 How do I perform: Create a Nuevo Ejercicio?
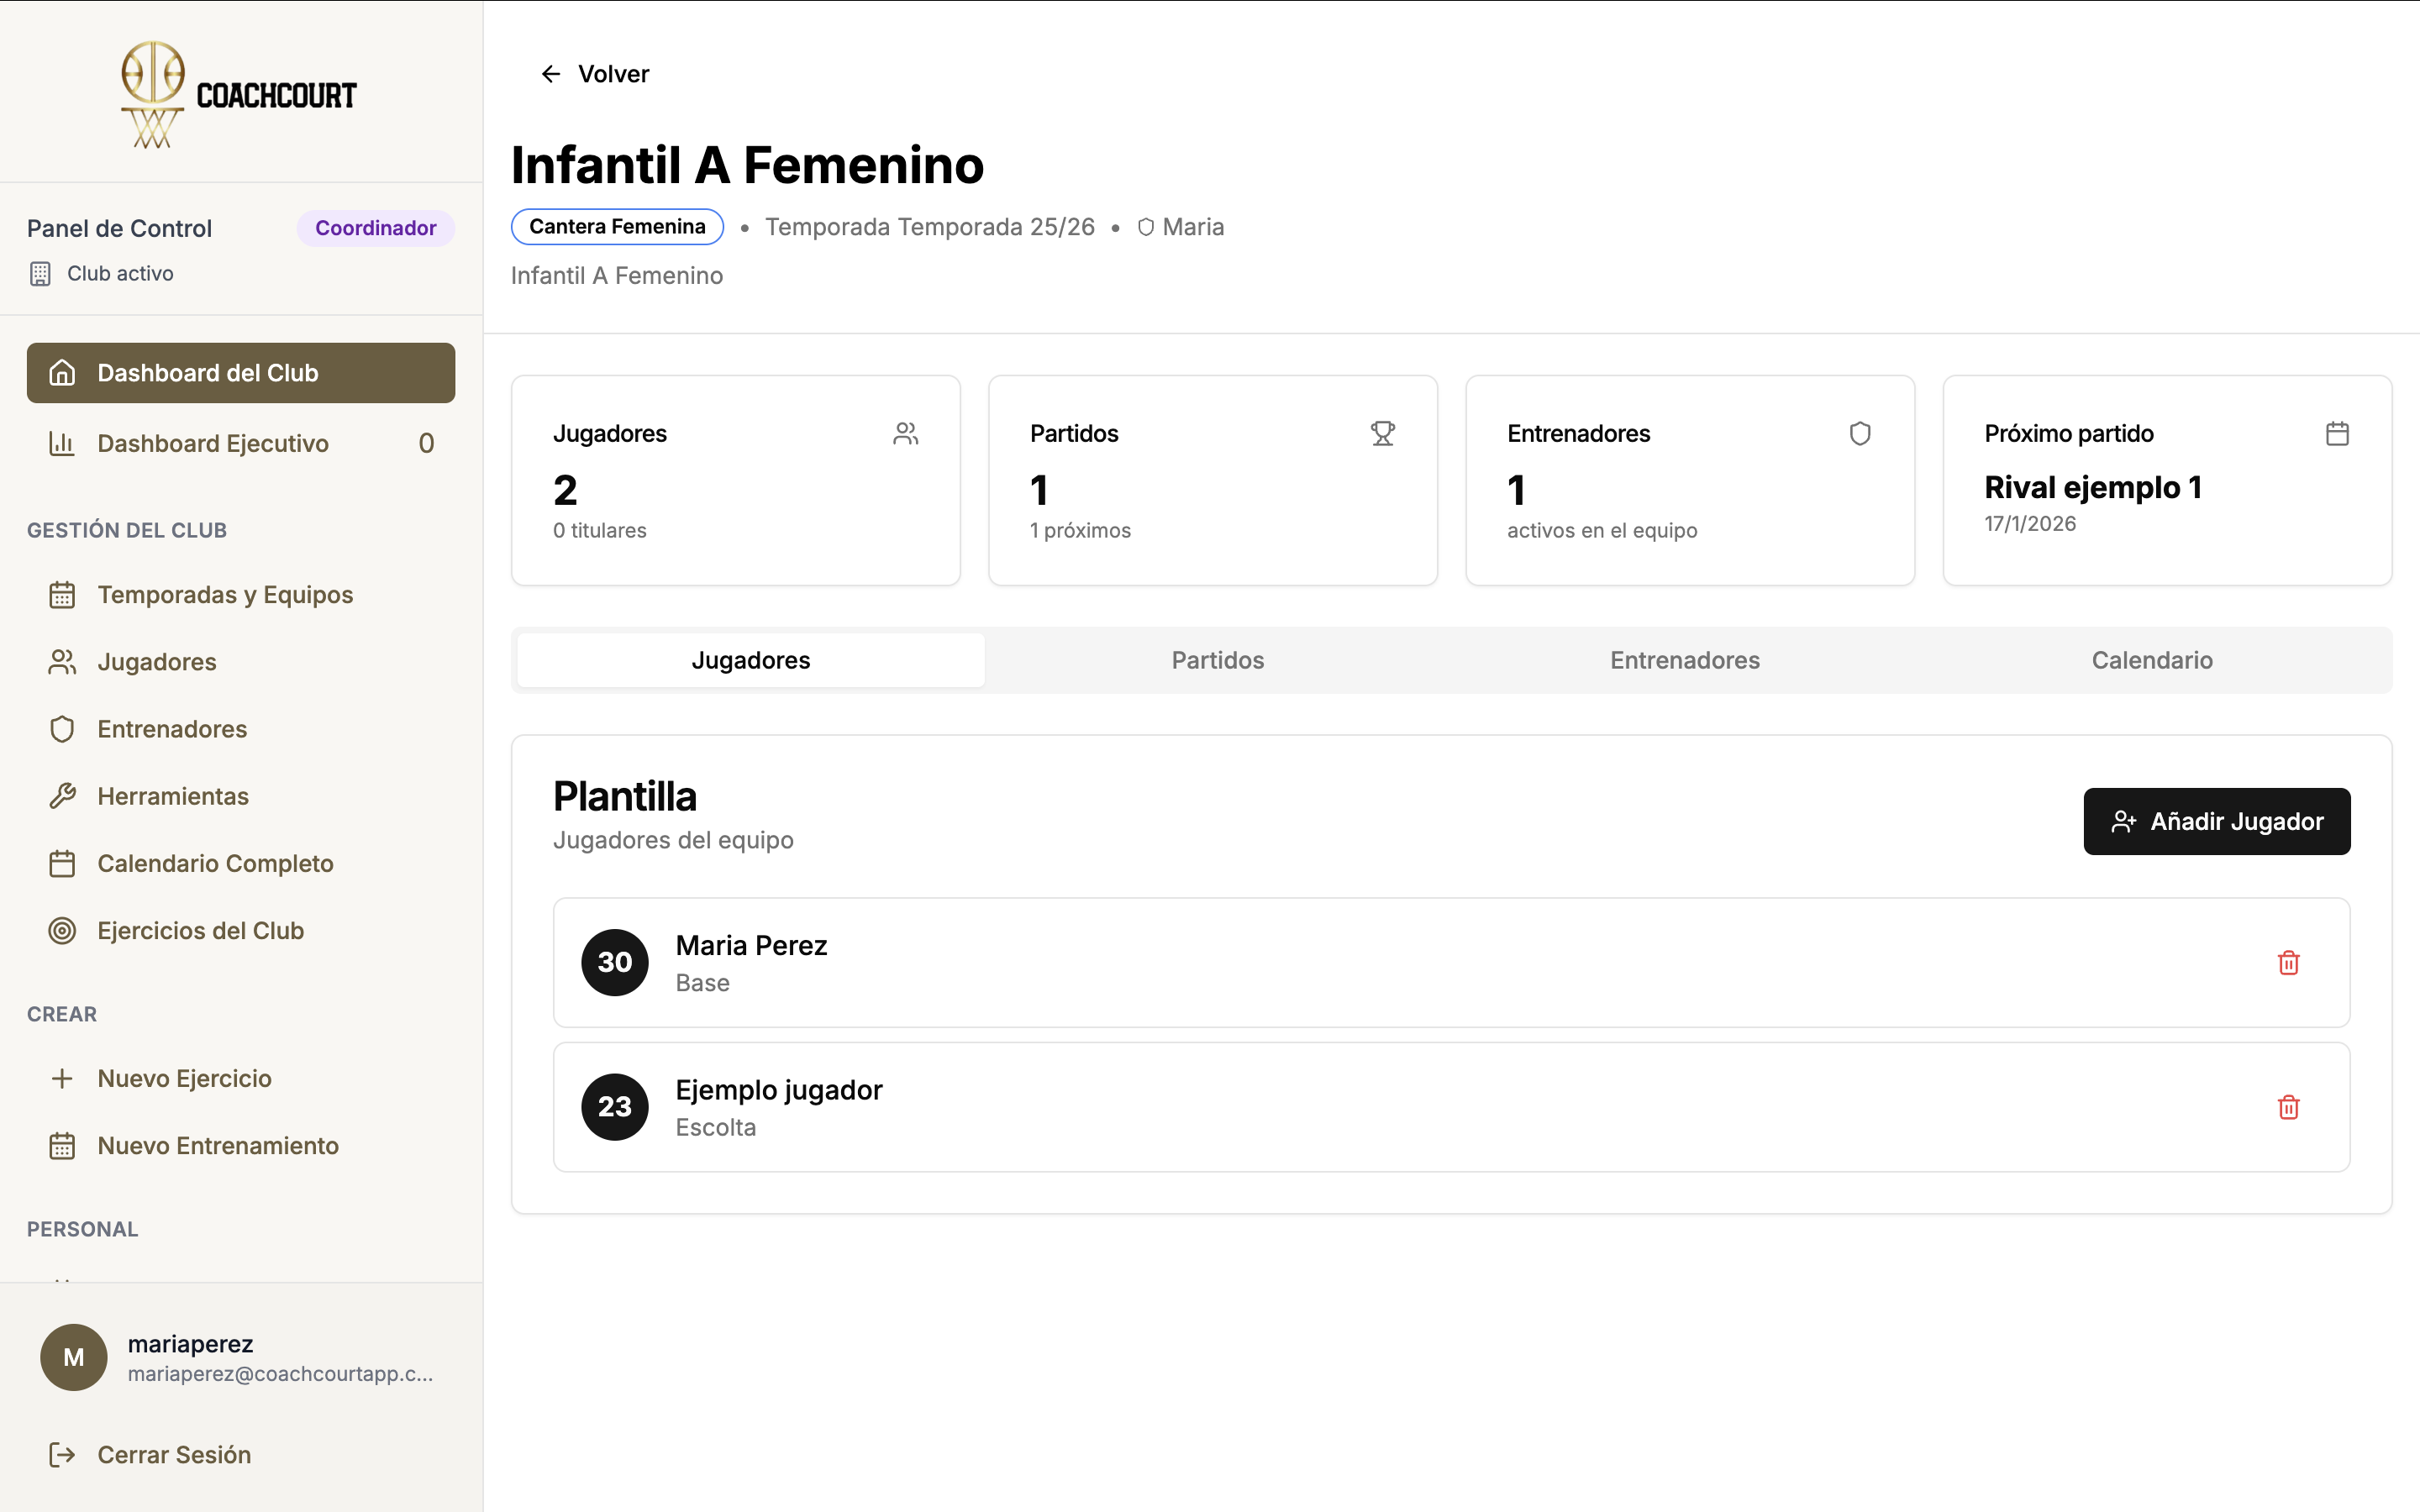184,1078
